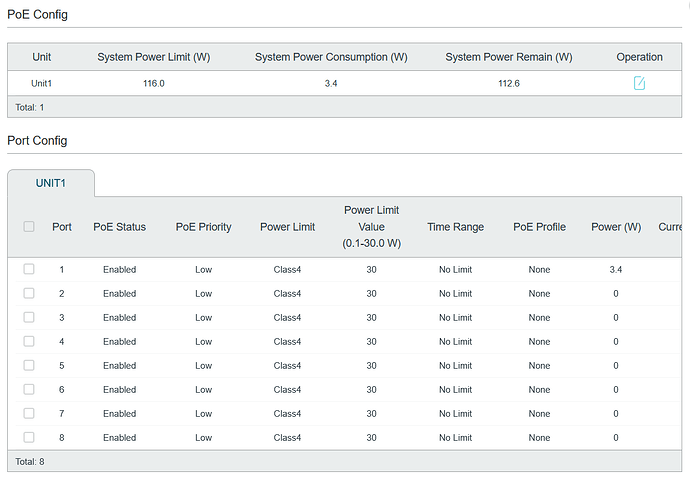
Task: Click the PoE Priority column header
Action: (x=203, y=227)
